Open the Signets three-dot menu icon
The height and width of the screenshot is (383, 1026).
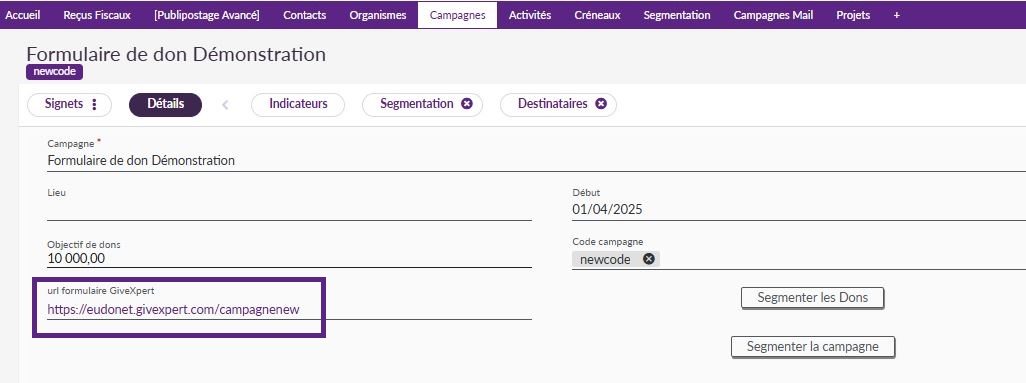pos(94,105)
